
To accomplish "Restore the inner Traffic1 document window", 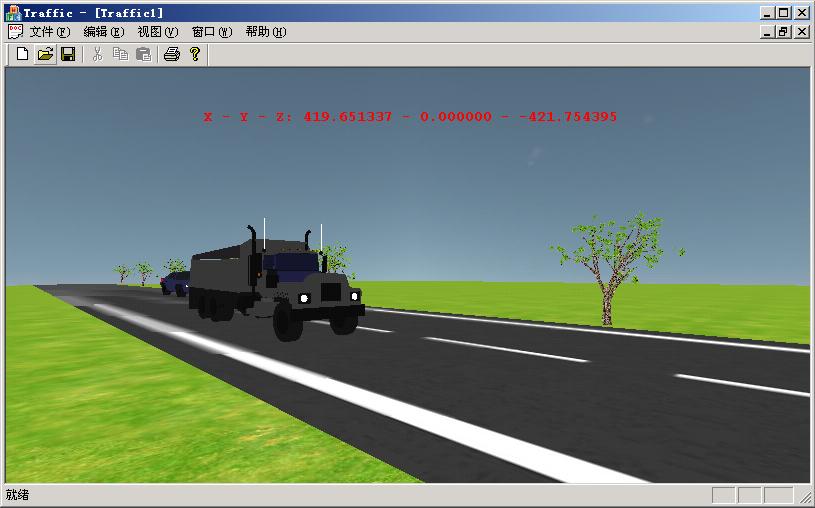I will click(x=784, y=32).
